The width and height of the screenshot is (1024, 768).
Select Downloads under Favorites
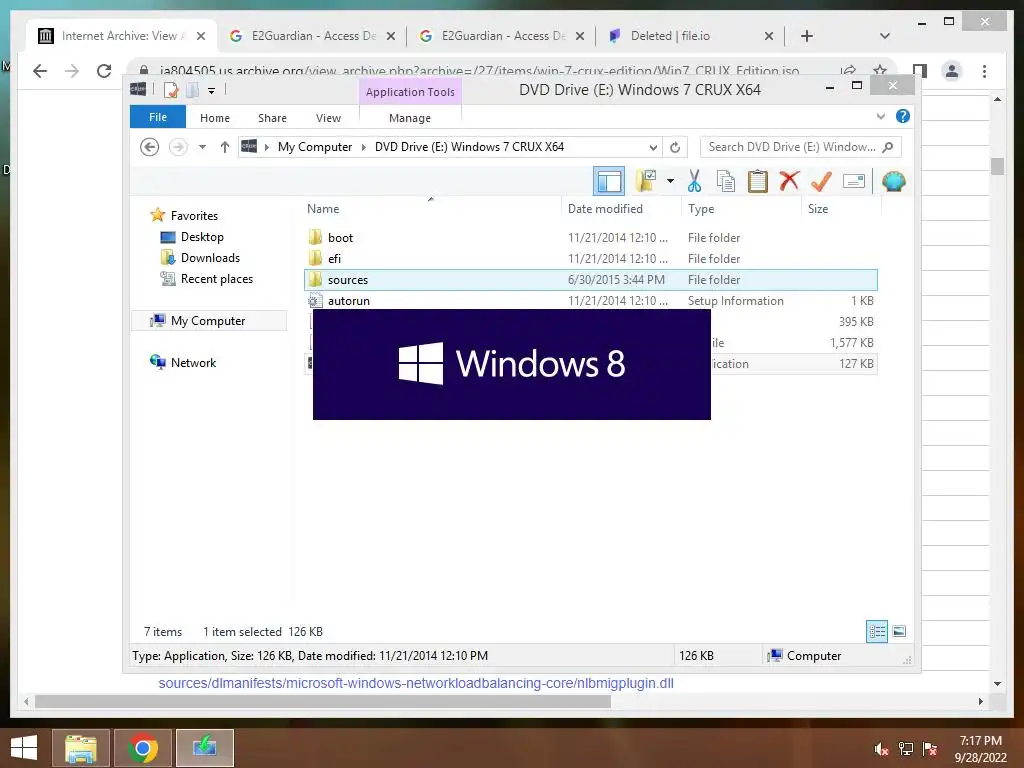coord(210,257)
